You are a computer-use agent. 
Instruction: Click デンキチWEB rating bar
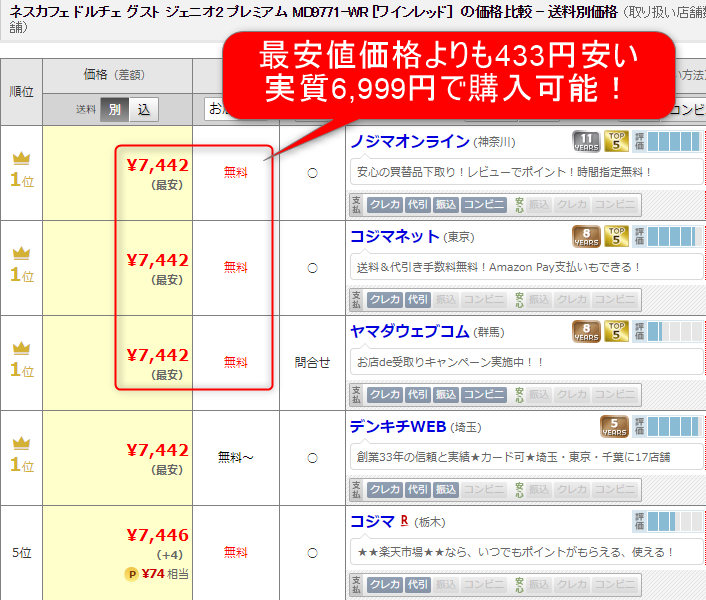668,426
